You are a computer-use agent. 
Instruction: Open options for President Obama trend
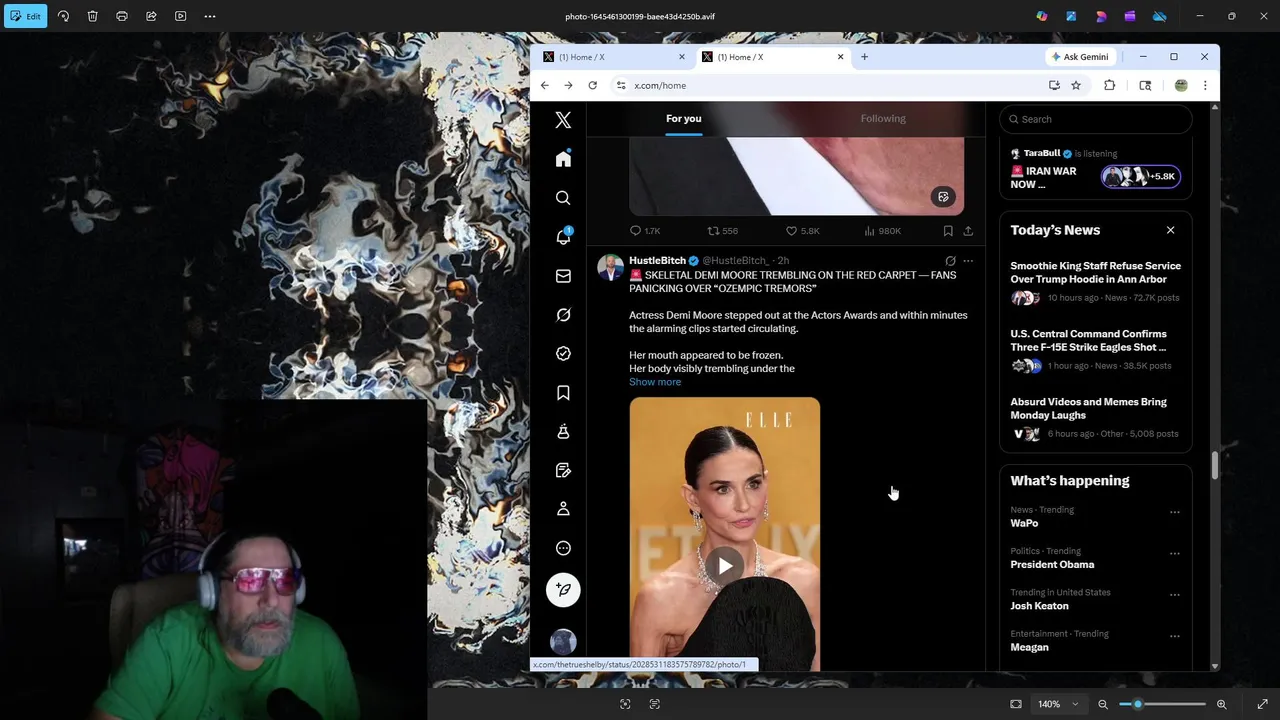[x=1175, y=553]
